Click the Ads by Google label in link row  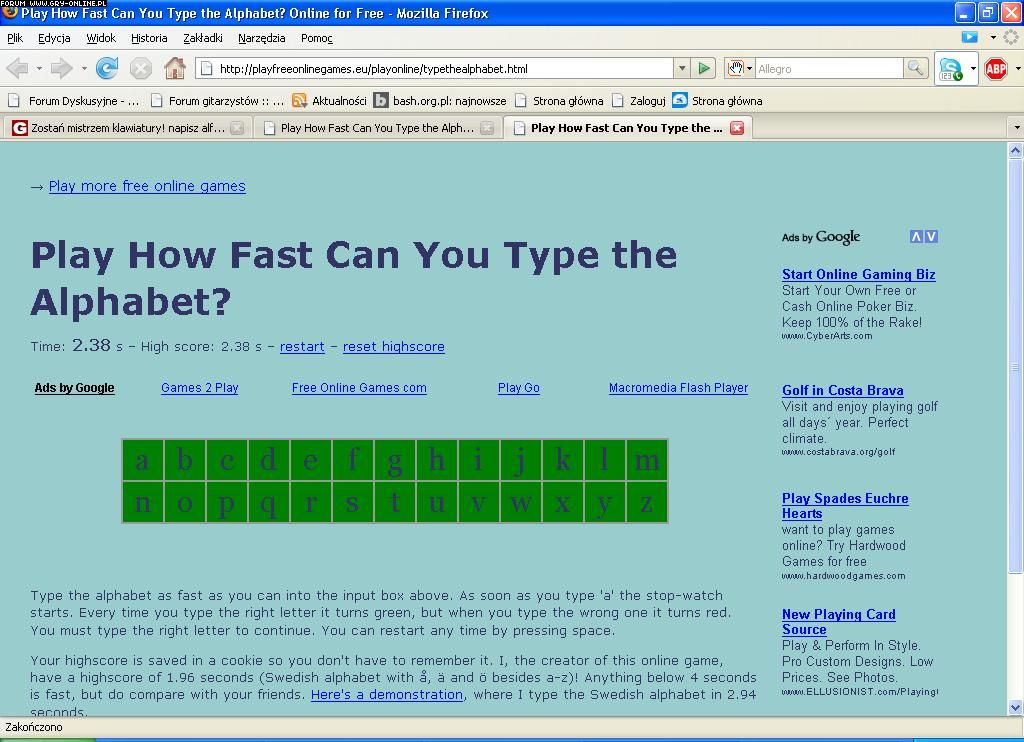pos(74,388)
